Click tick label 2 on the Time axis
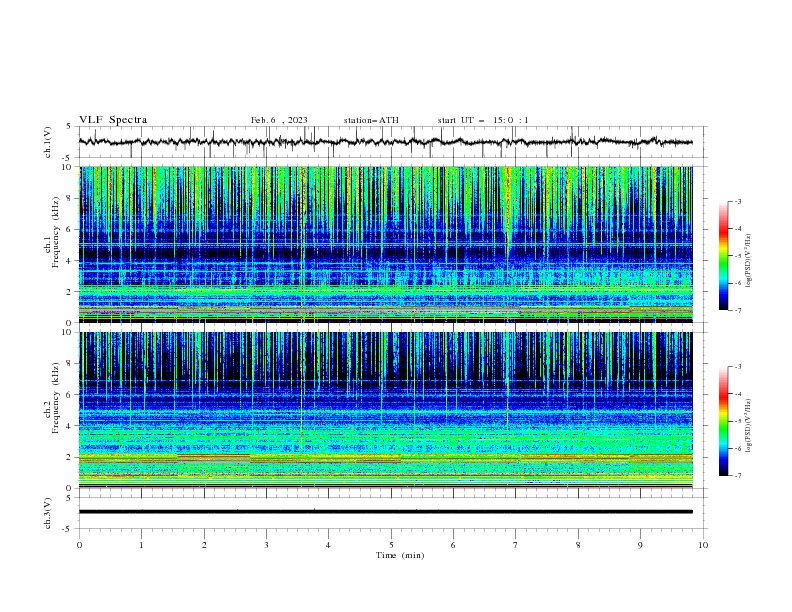 point(204,545)
